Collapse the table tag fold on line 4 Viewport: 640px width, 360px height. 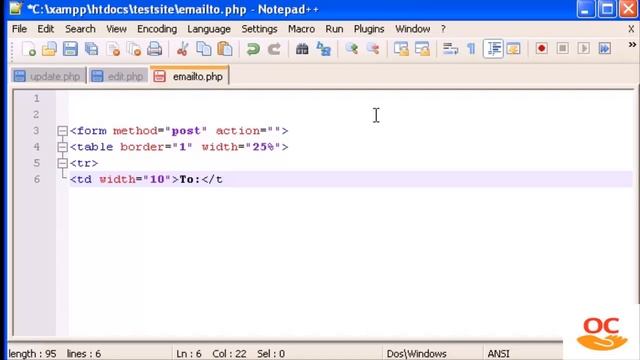[62, 147]
